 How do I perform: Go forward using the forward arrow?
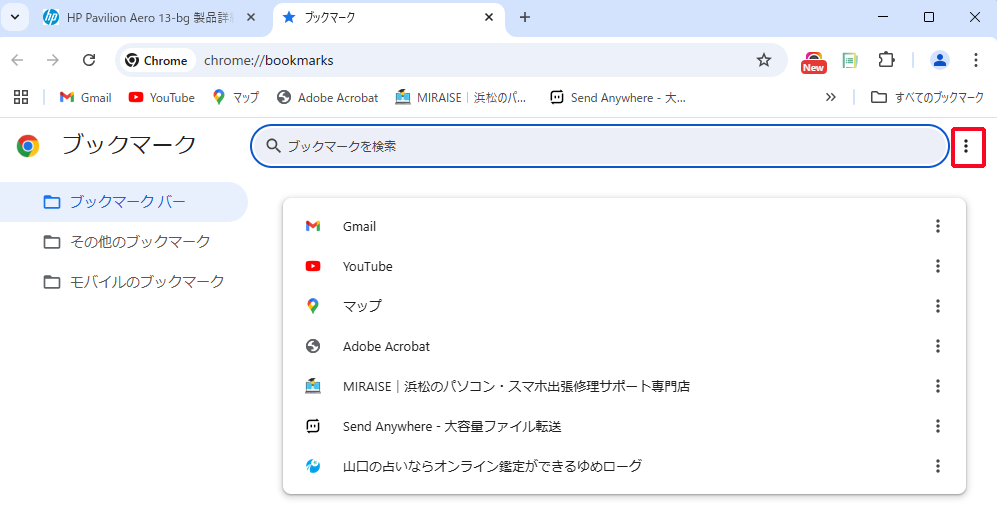coord(53,60)
